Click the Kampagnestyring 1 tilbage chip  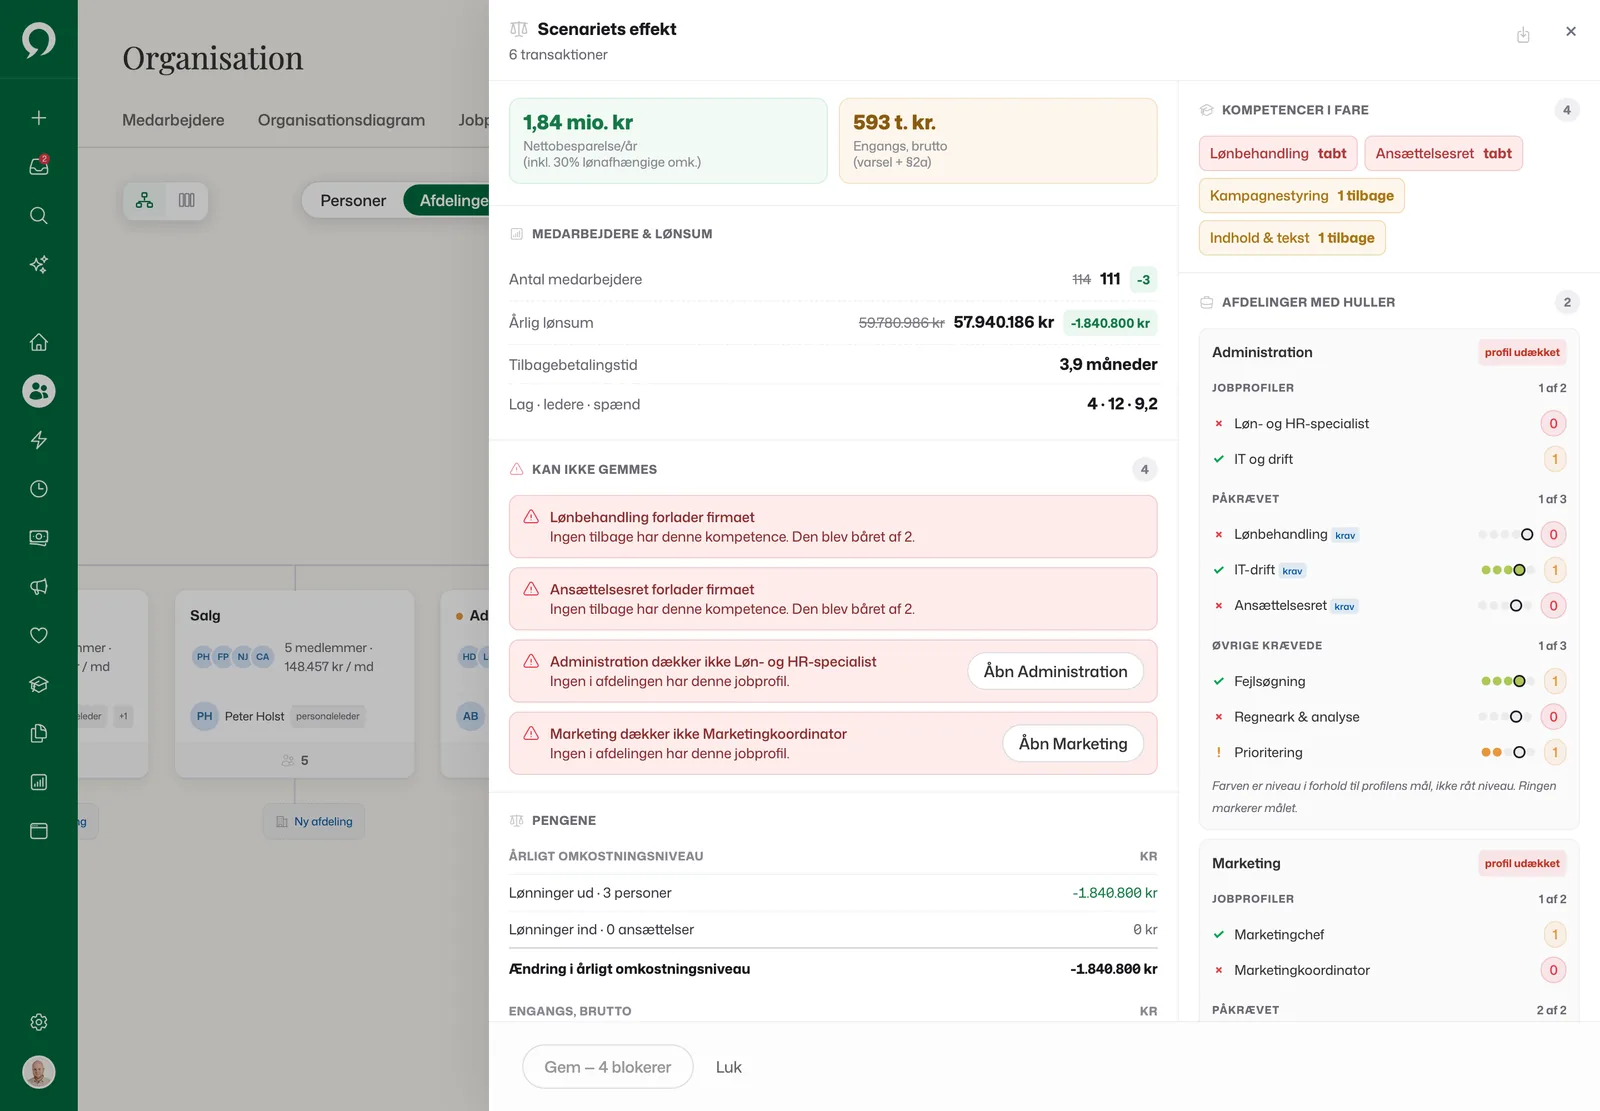coord(1302,196)
